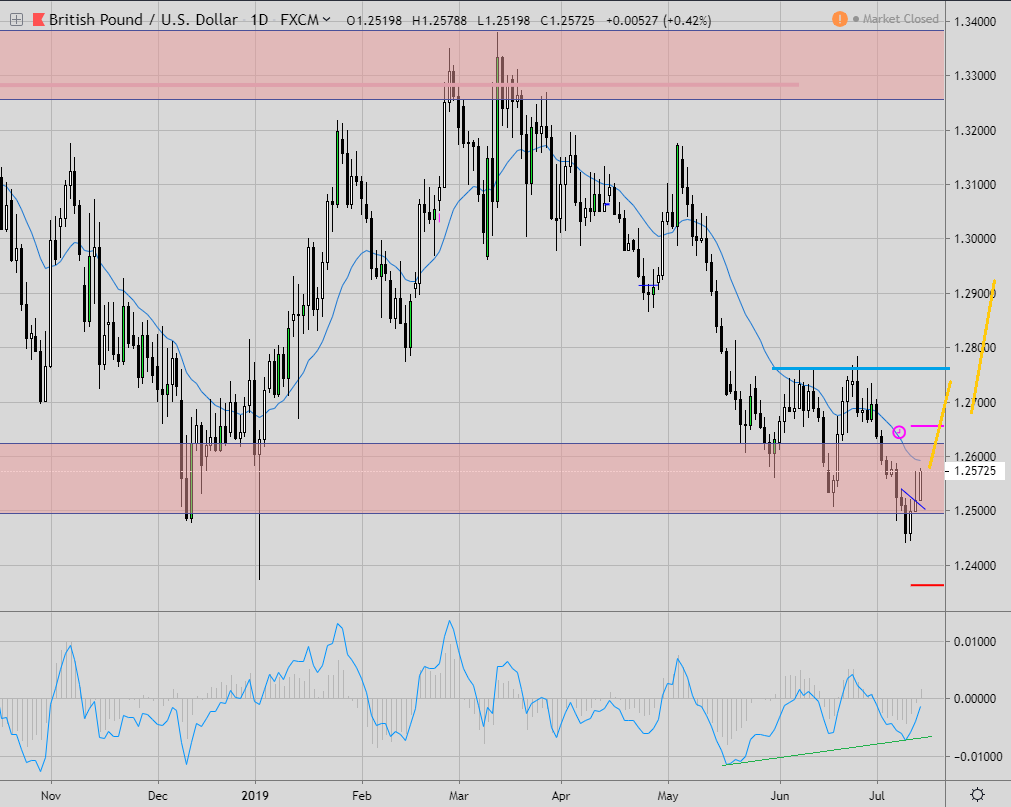Image resolution: width=1011 pixels, height=807 pixels.
Task: Click the low value L1.25198
Action: point(504,21)
